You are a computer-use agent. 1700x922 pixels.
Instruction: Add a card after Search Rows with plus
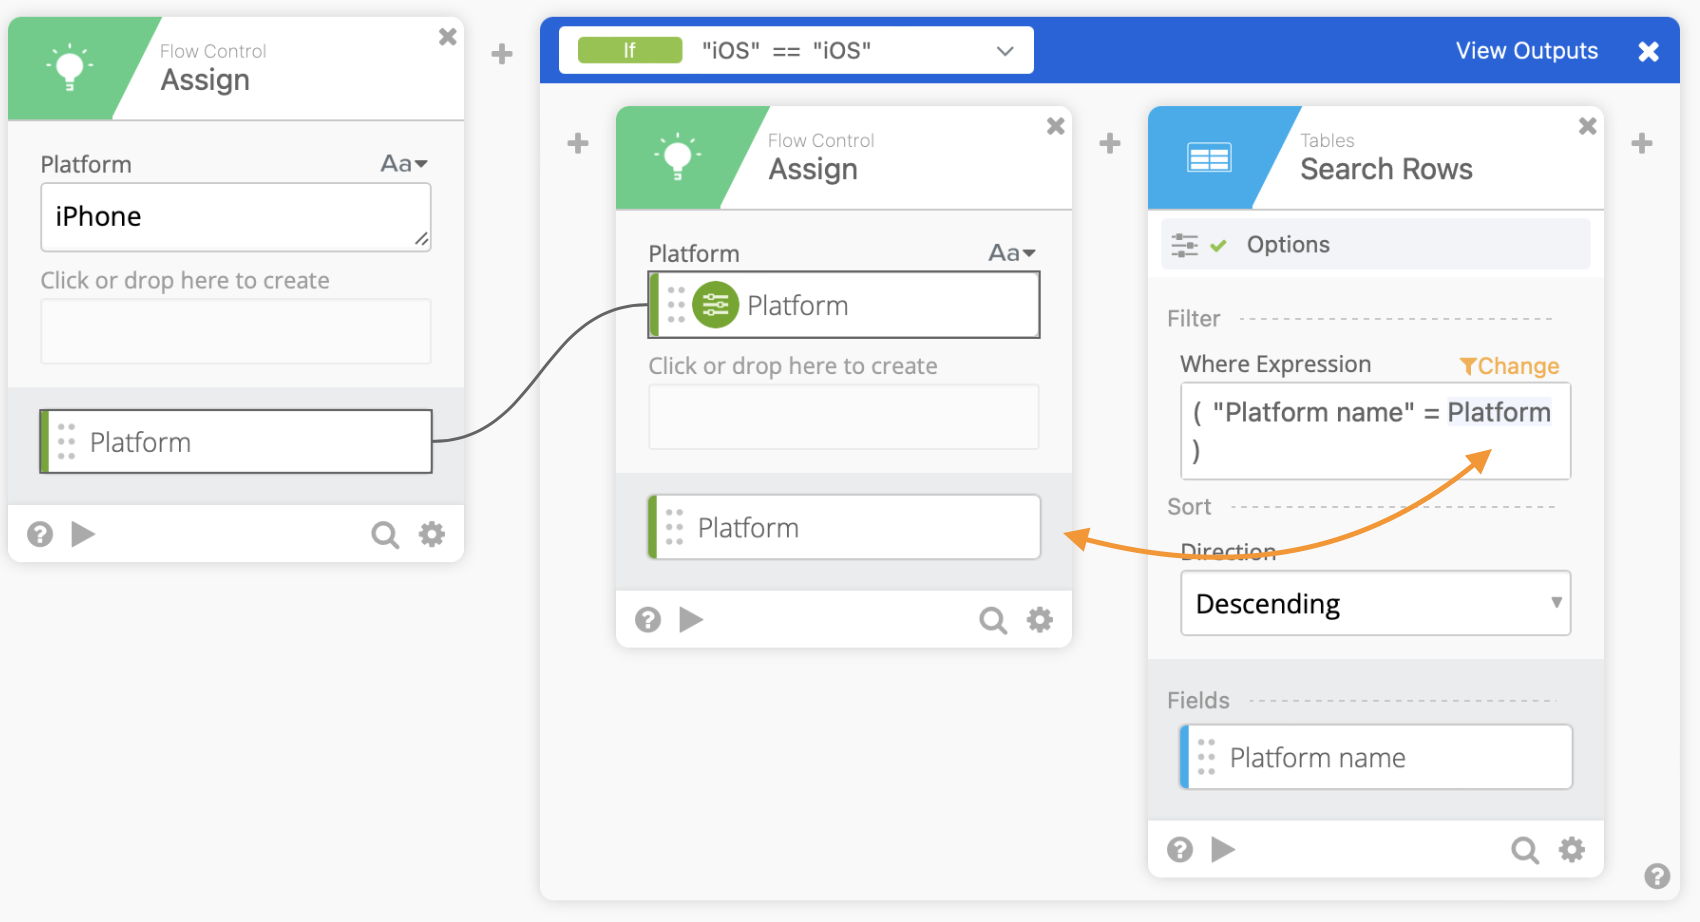click(x=1641, y=143)
